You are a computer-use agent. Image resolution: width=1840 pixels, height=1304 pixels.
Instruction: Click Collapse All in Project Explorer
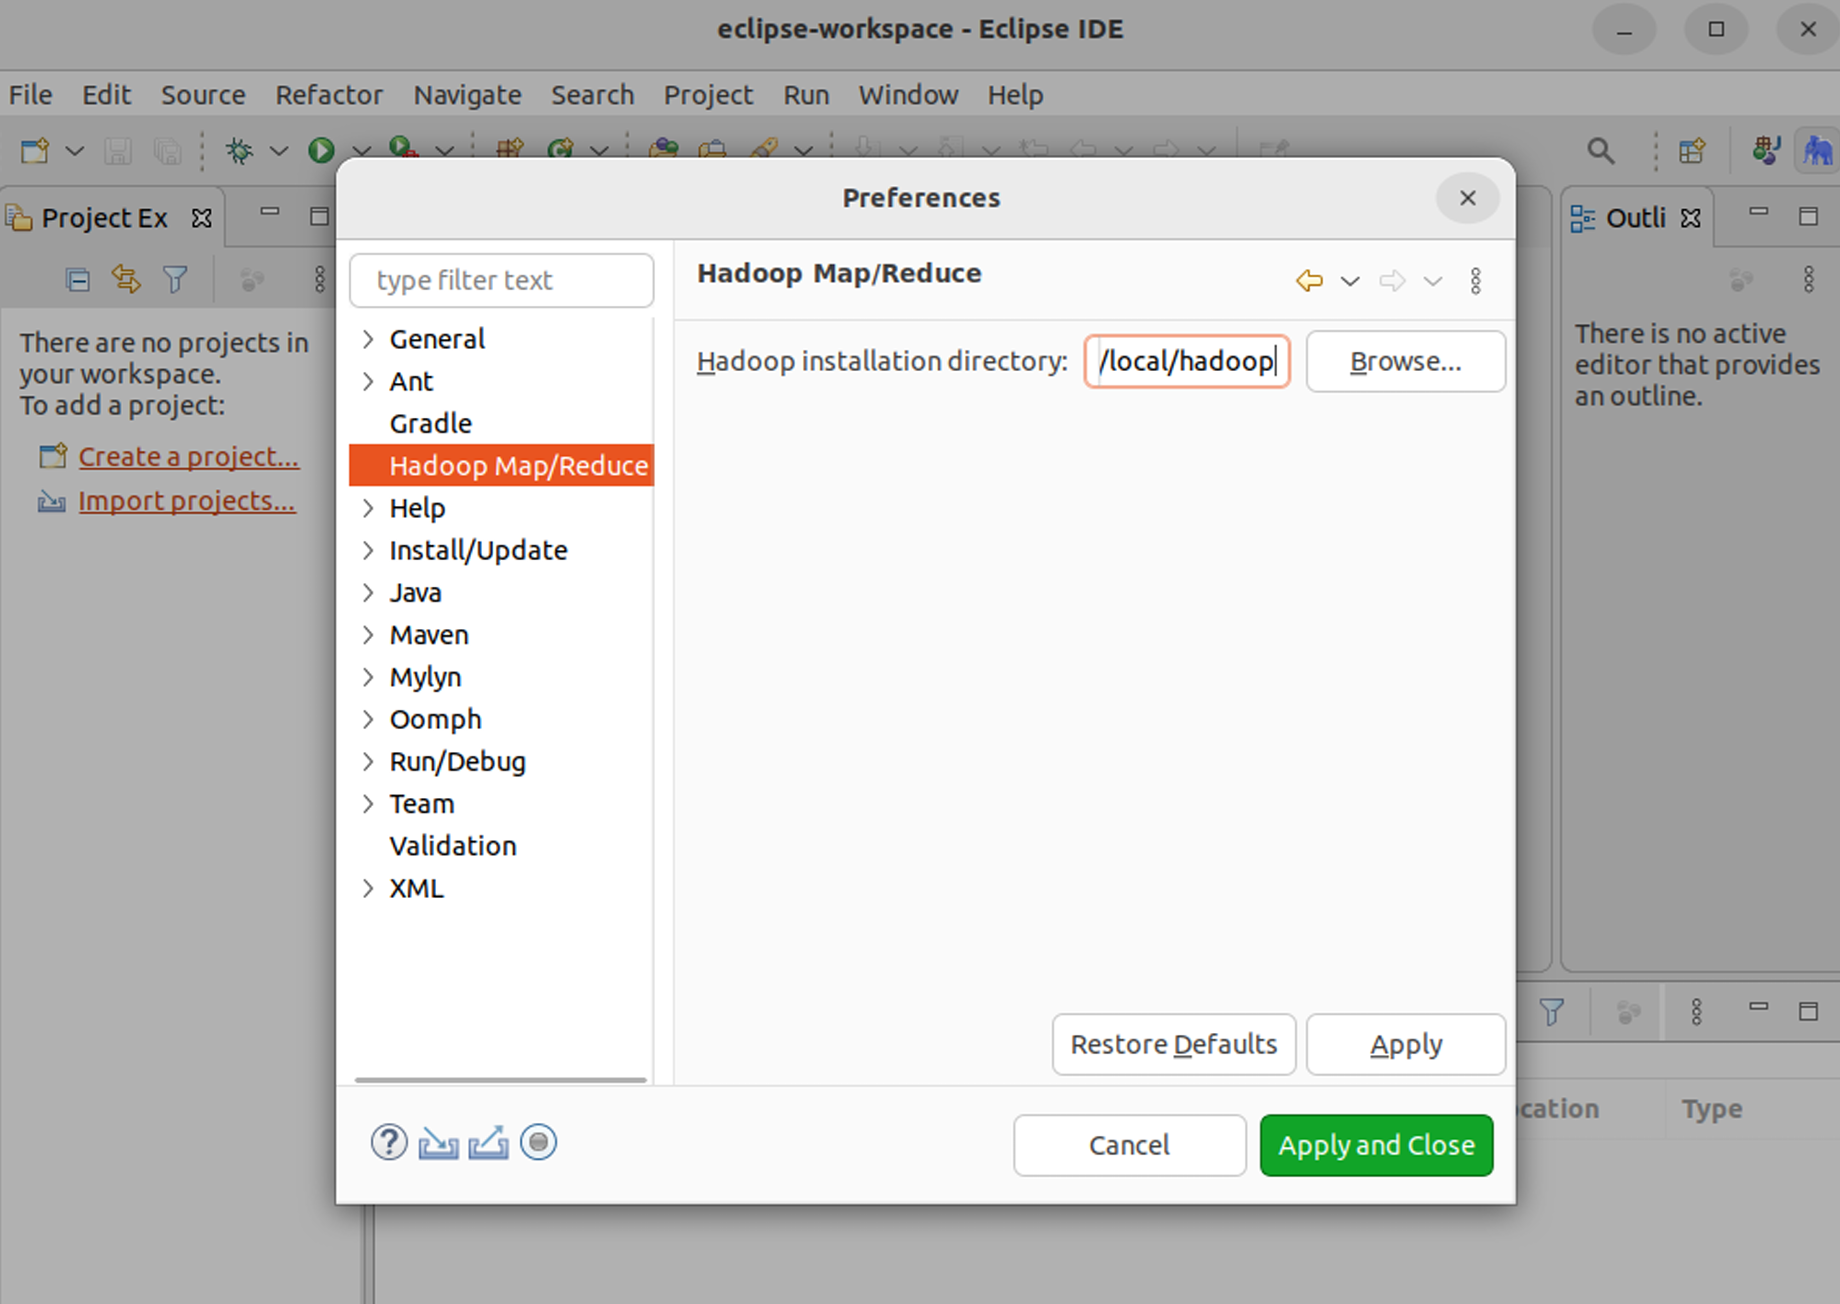78,280
